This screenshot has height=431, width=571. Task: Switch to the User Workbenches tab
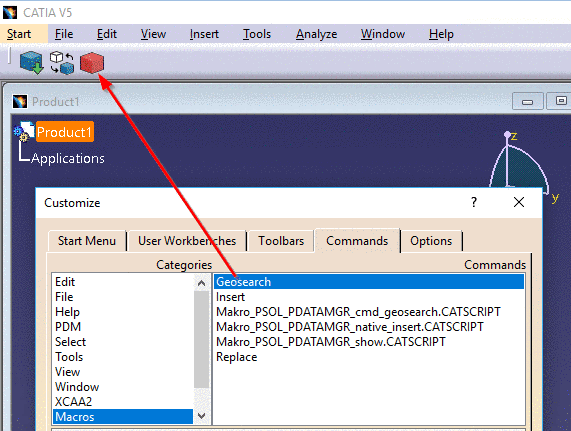[x=187, y=241]
